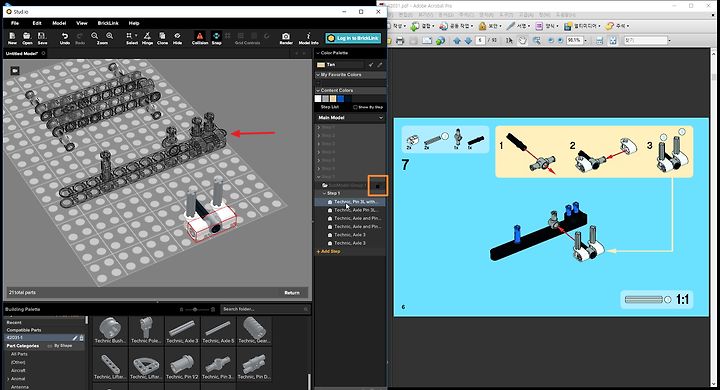
Task: Collapse My Favorite Colors section
Action: click(318, 74)
